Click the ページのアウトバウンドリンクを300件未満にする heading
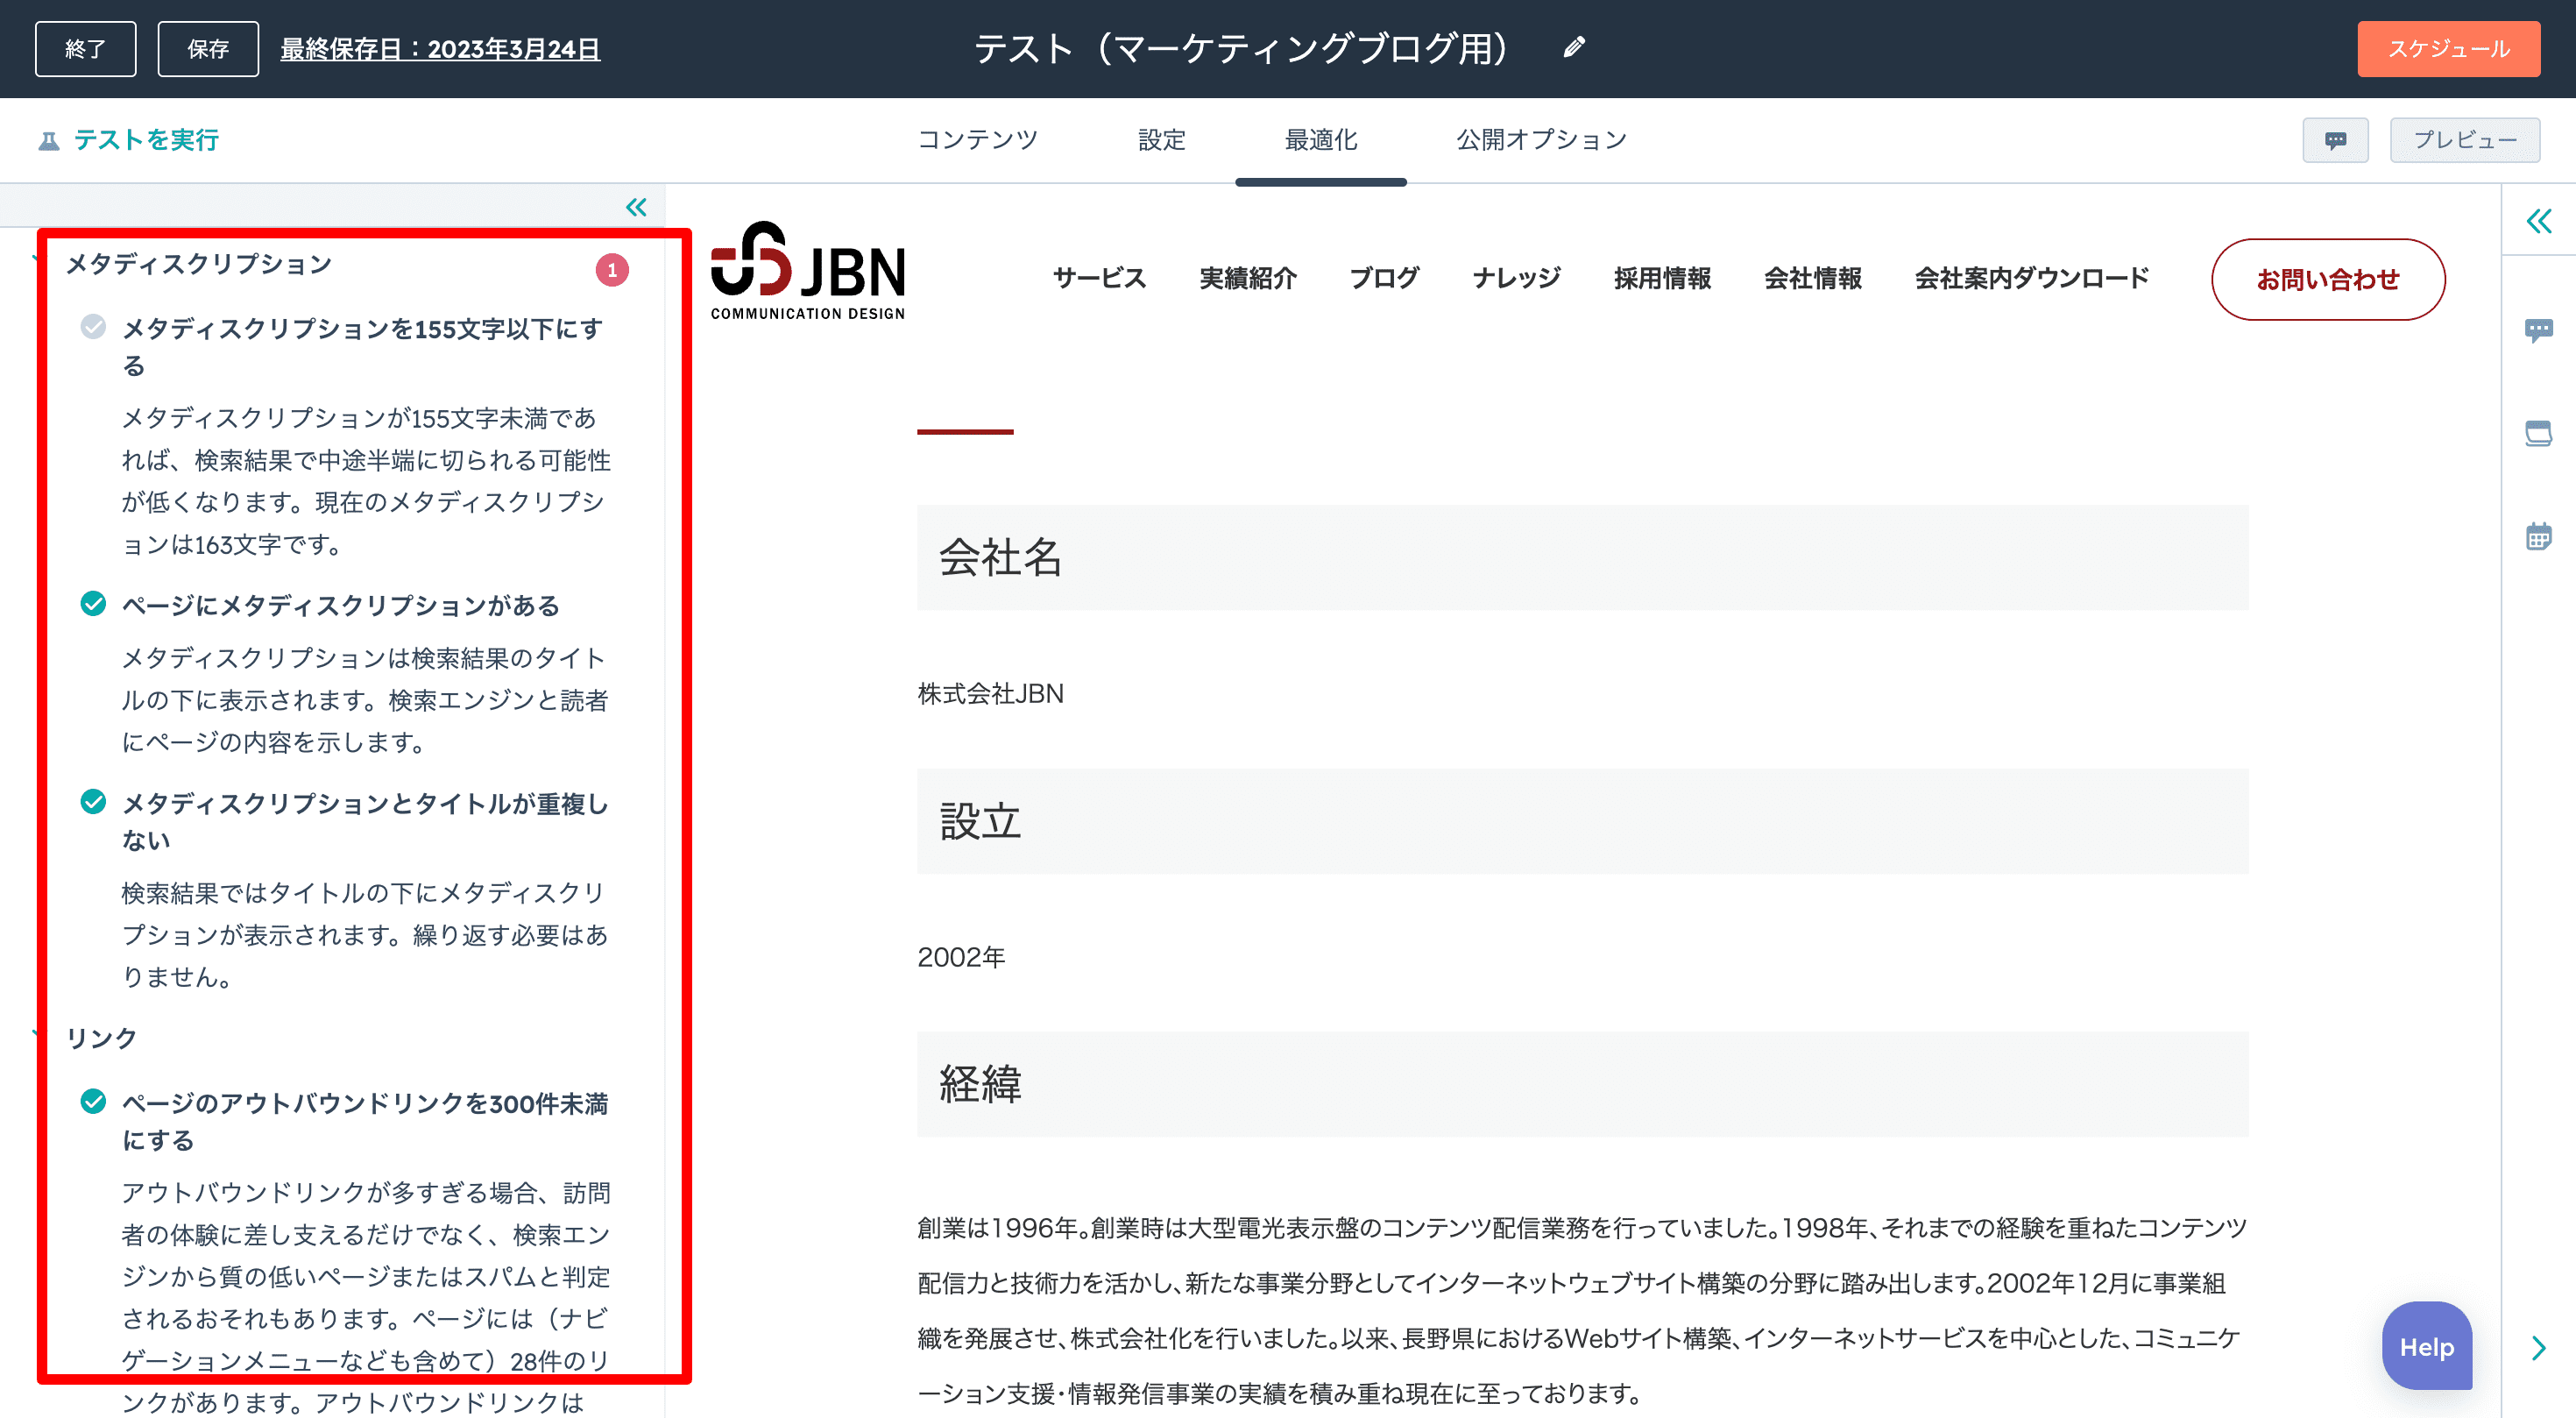 point(365,1121)
